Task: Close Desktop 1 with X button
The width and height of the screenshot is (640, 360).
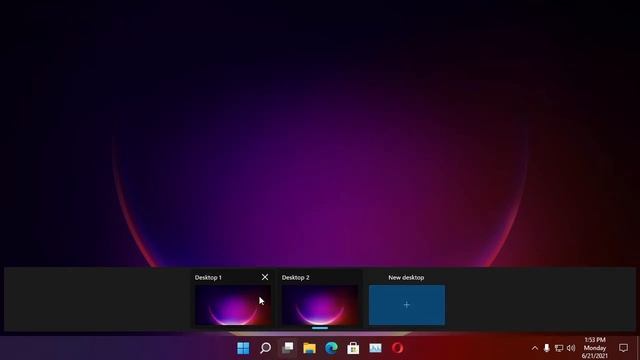Action: (x=265, y=277)
